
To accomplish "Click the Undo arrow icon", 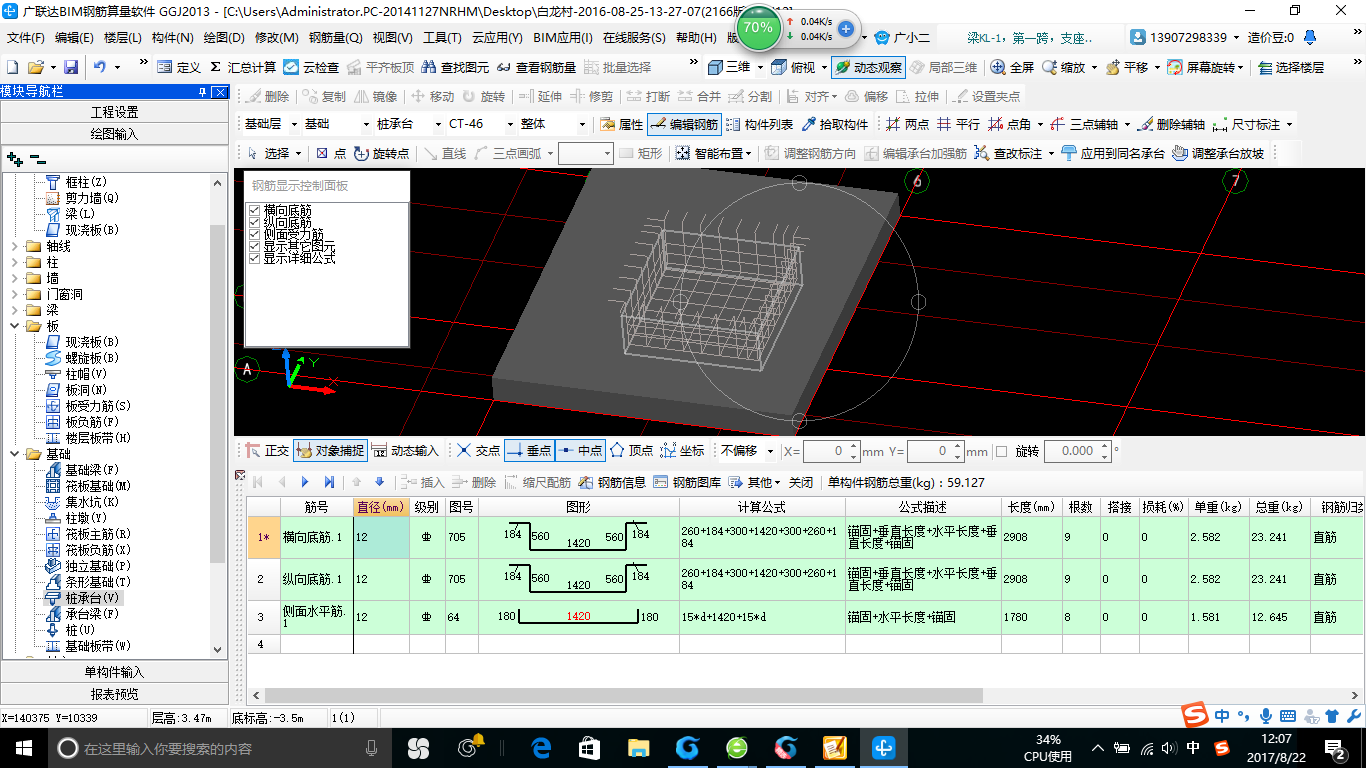I will coord(100,67).
